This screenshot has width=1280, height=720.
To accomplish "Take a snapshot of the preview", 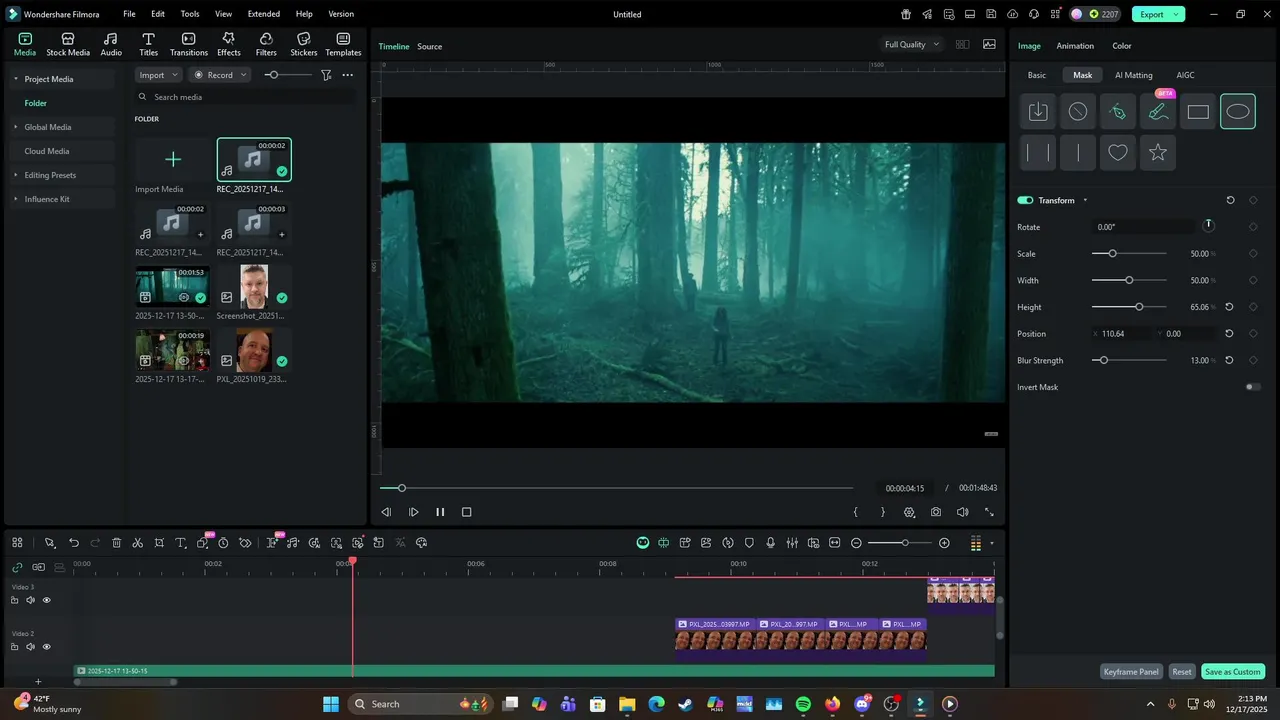I will 936,512.
